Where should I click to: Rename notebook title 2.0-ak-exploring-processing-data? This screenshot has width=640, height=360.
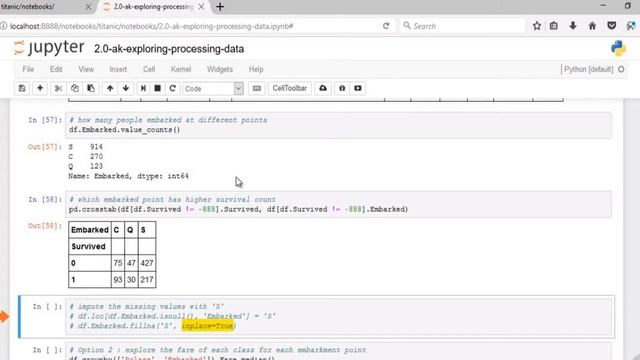point(169,49)
